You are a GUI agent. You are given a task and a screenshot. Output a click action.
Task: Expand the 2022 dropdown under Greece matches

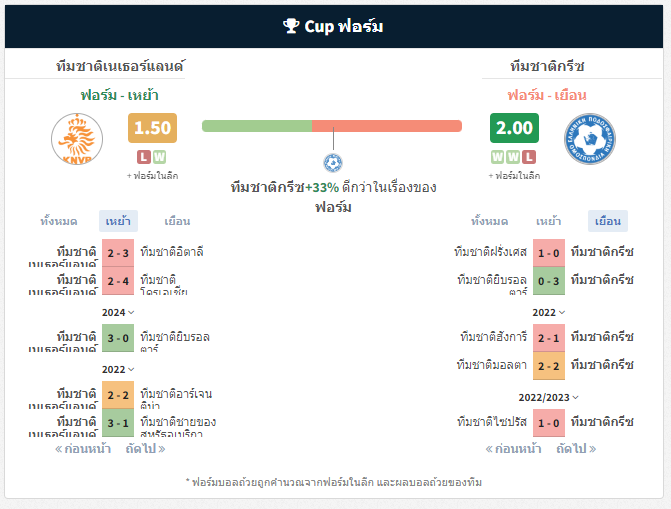pos(549,313)
